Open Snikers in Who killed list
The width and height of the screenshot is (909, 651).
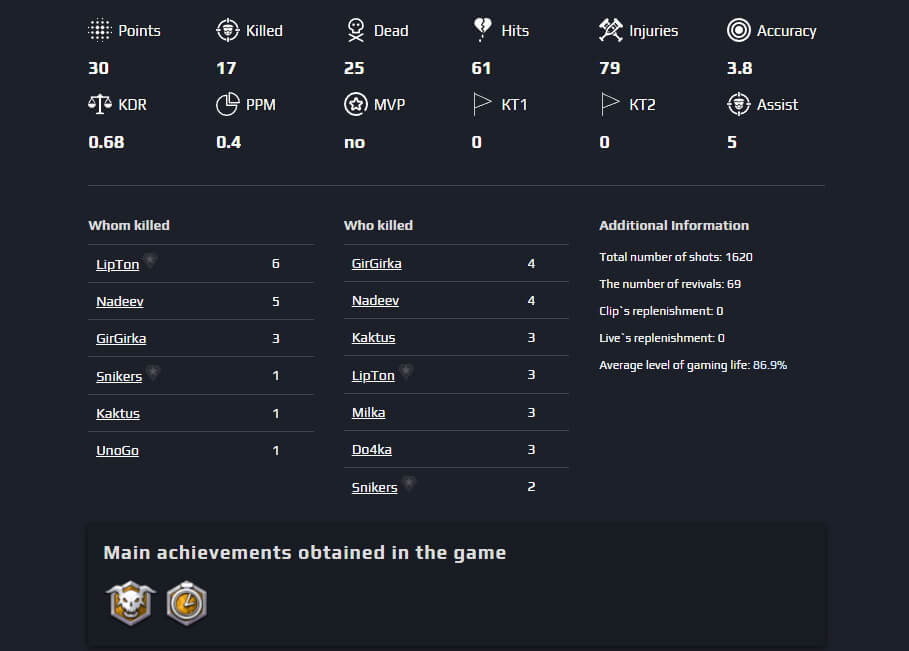tap(375, 488)
